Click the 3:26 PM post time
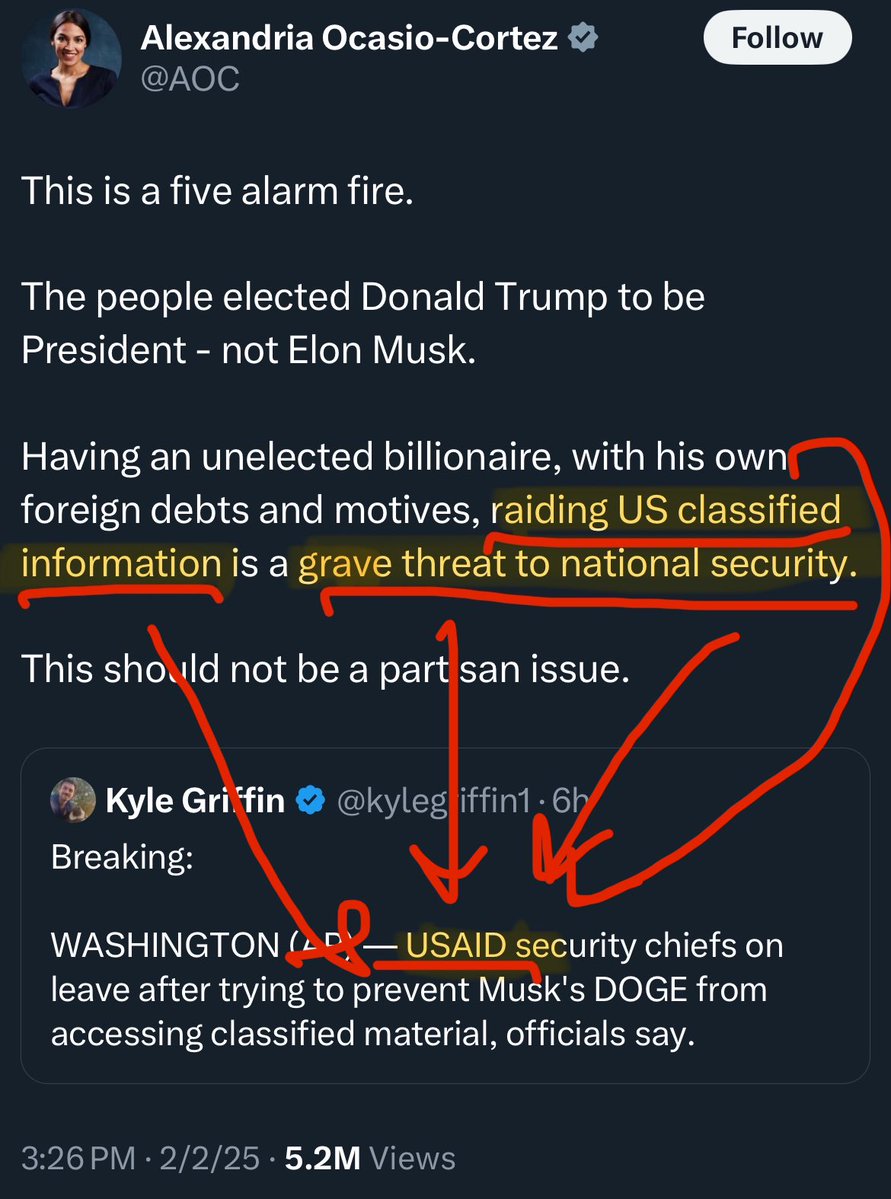 [x=77, y=1158]
